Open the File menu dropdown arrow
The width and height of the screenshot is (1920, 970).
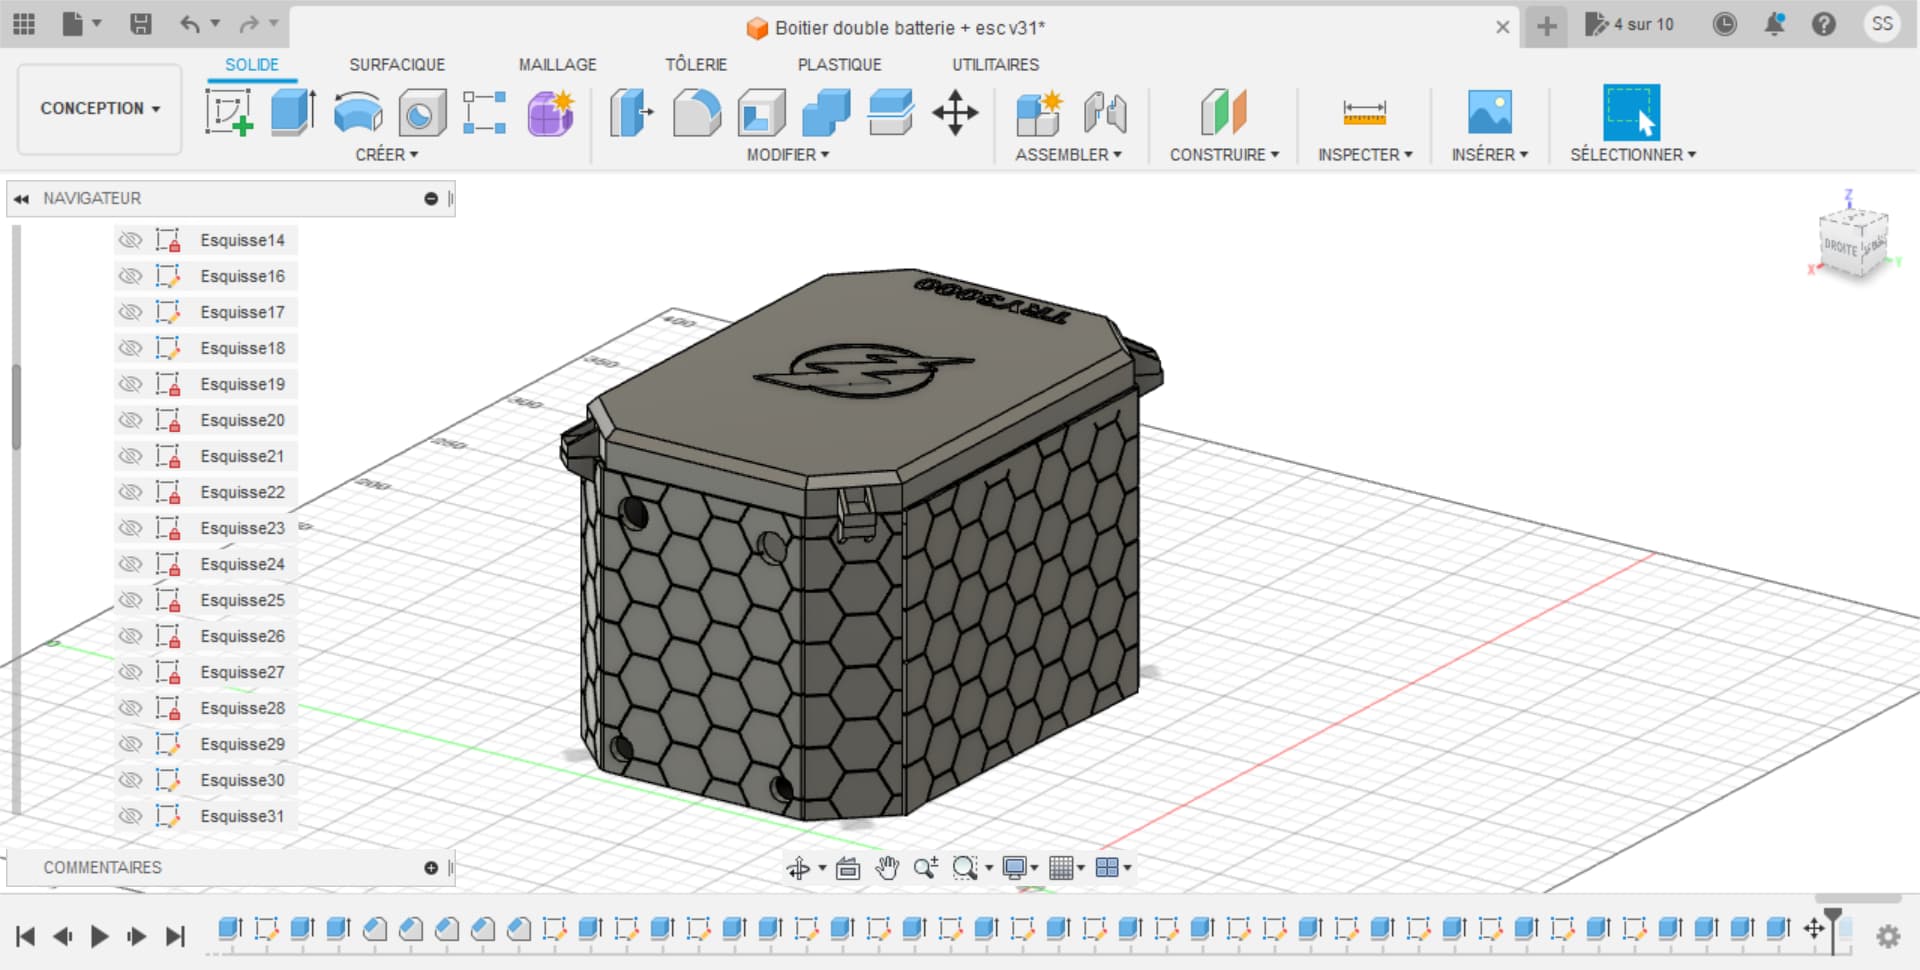click(97, 24)
